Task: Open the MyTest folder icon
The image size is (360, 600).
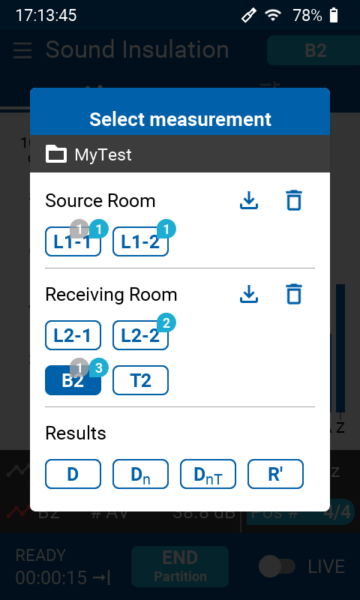Action: pyautogui.click(x=56, y=154)
